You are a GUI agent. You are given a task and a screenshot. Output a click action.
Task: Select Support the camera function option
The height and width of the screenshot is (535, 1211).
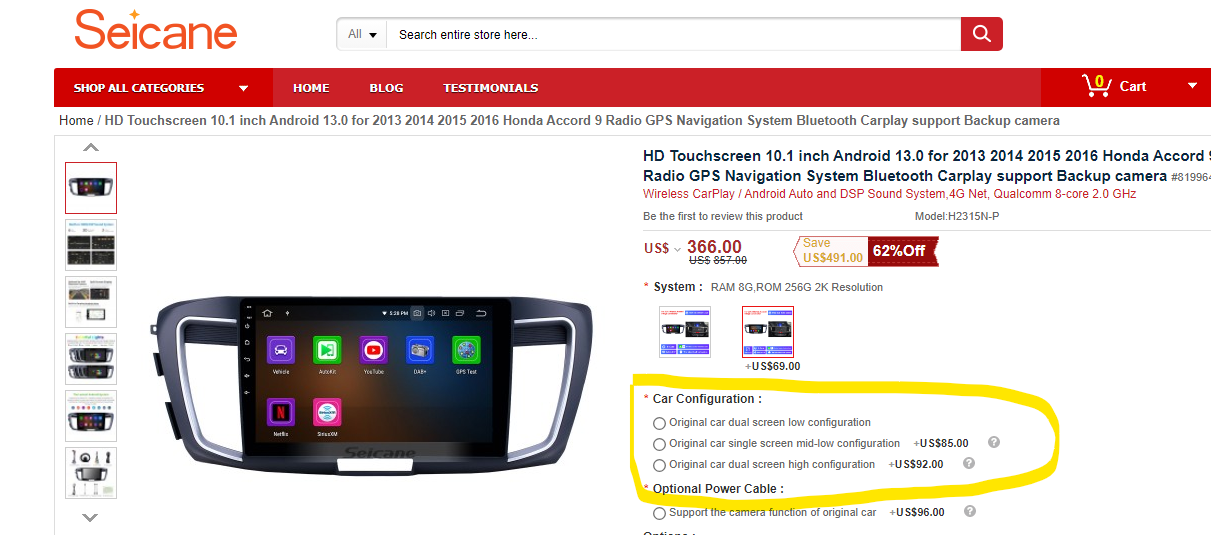(x=659, y=513)
